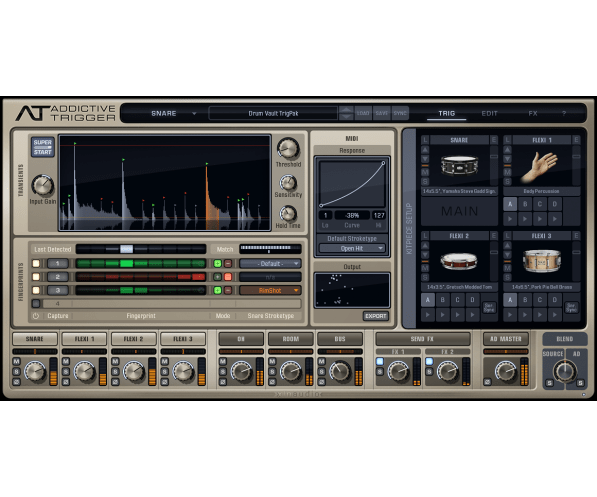Click fingerprint number 2 button
The height and width of the screenshot is (497, 597).
(58, 277)
